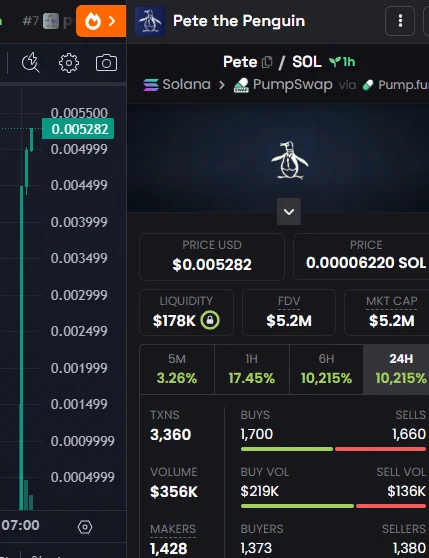Click the MAKERS 1,428 value
Image resolution: width=429 pixels, height=558 pixels.
(x=169, y=548)
